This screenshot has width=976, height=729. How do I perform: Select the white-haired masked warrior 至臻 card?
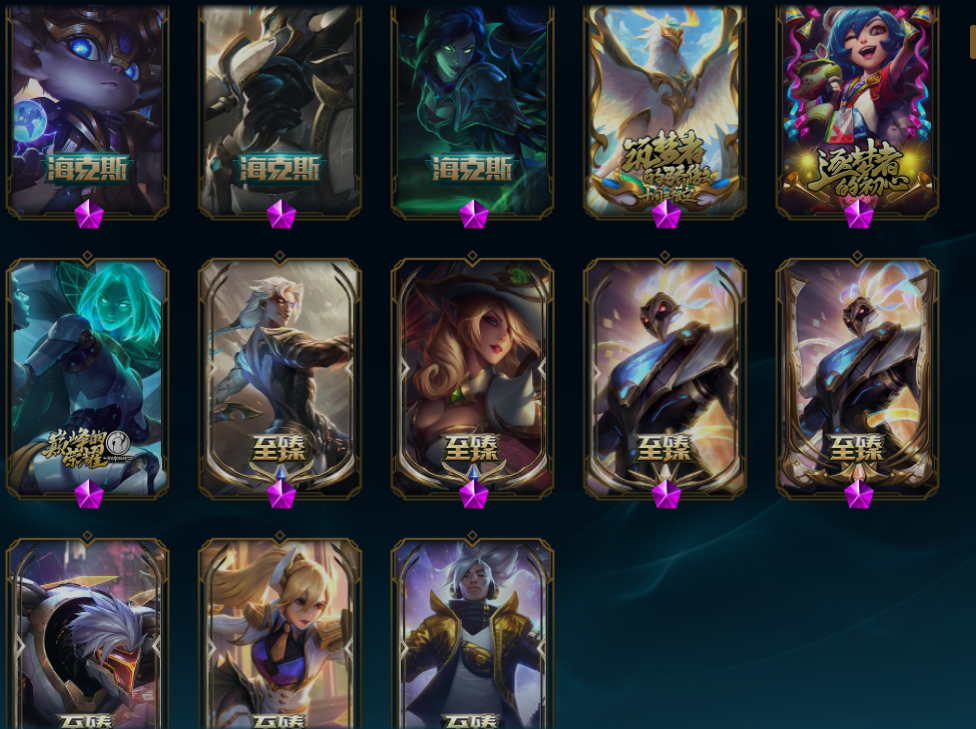tap(87, 633)
